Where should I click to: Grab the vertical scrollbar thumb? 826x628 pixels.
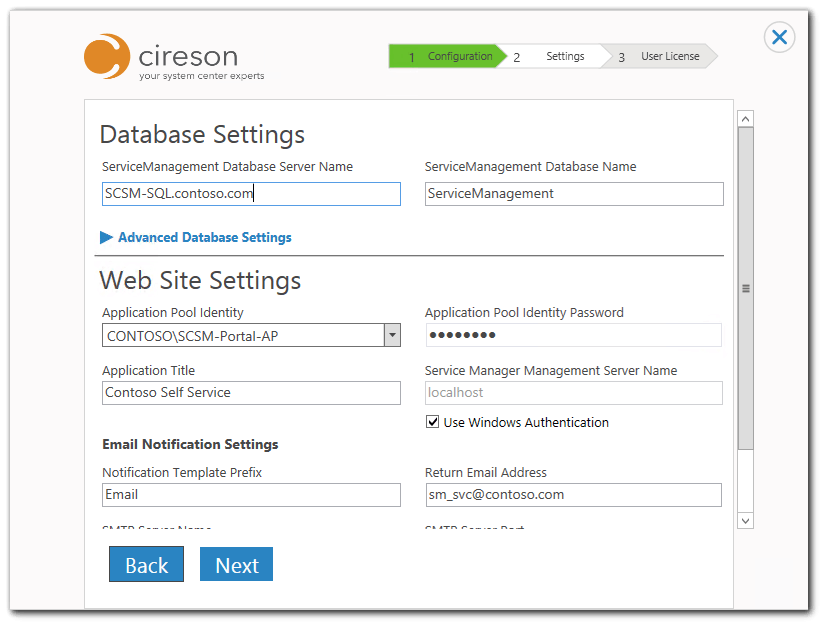[745, 288]
